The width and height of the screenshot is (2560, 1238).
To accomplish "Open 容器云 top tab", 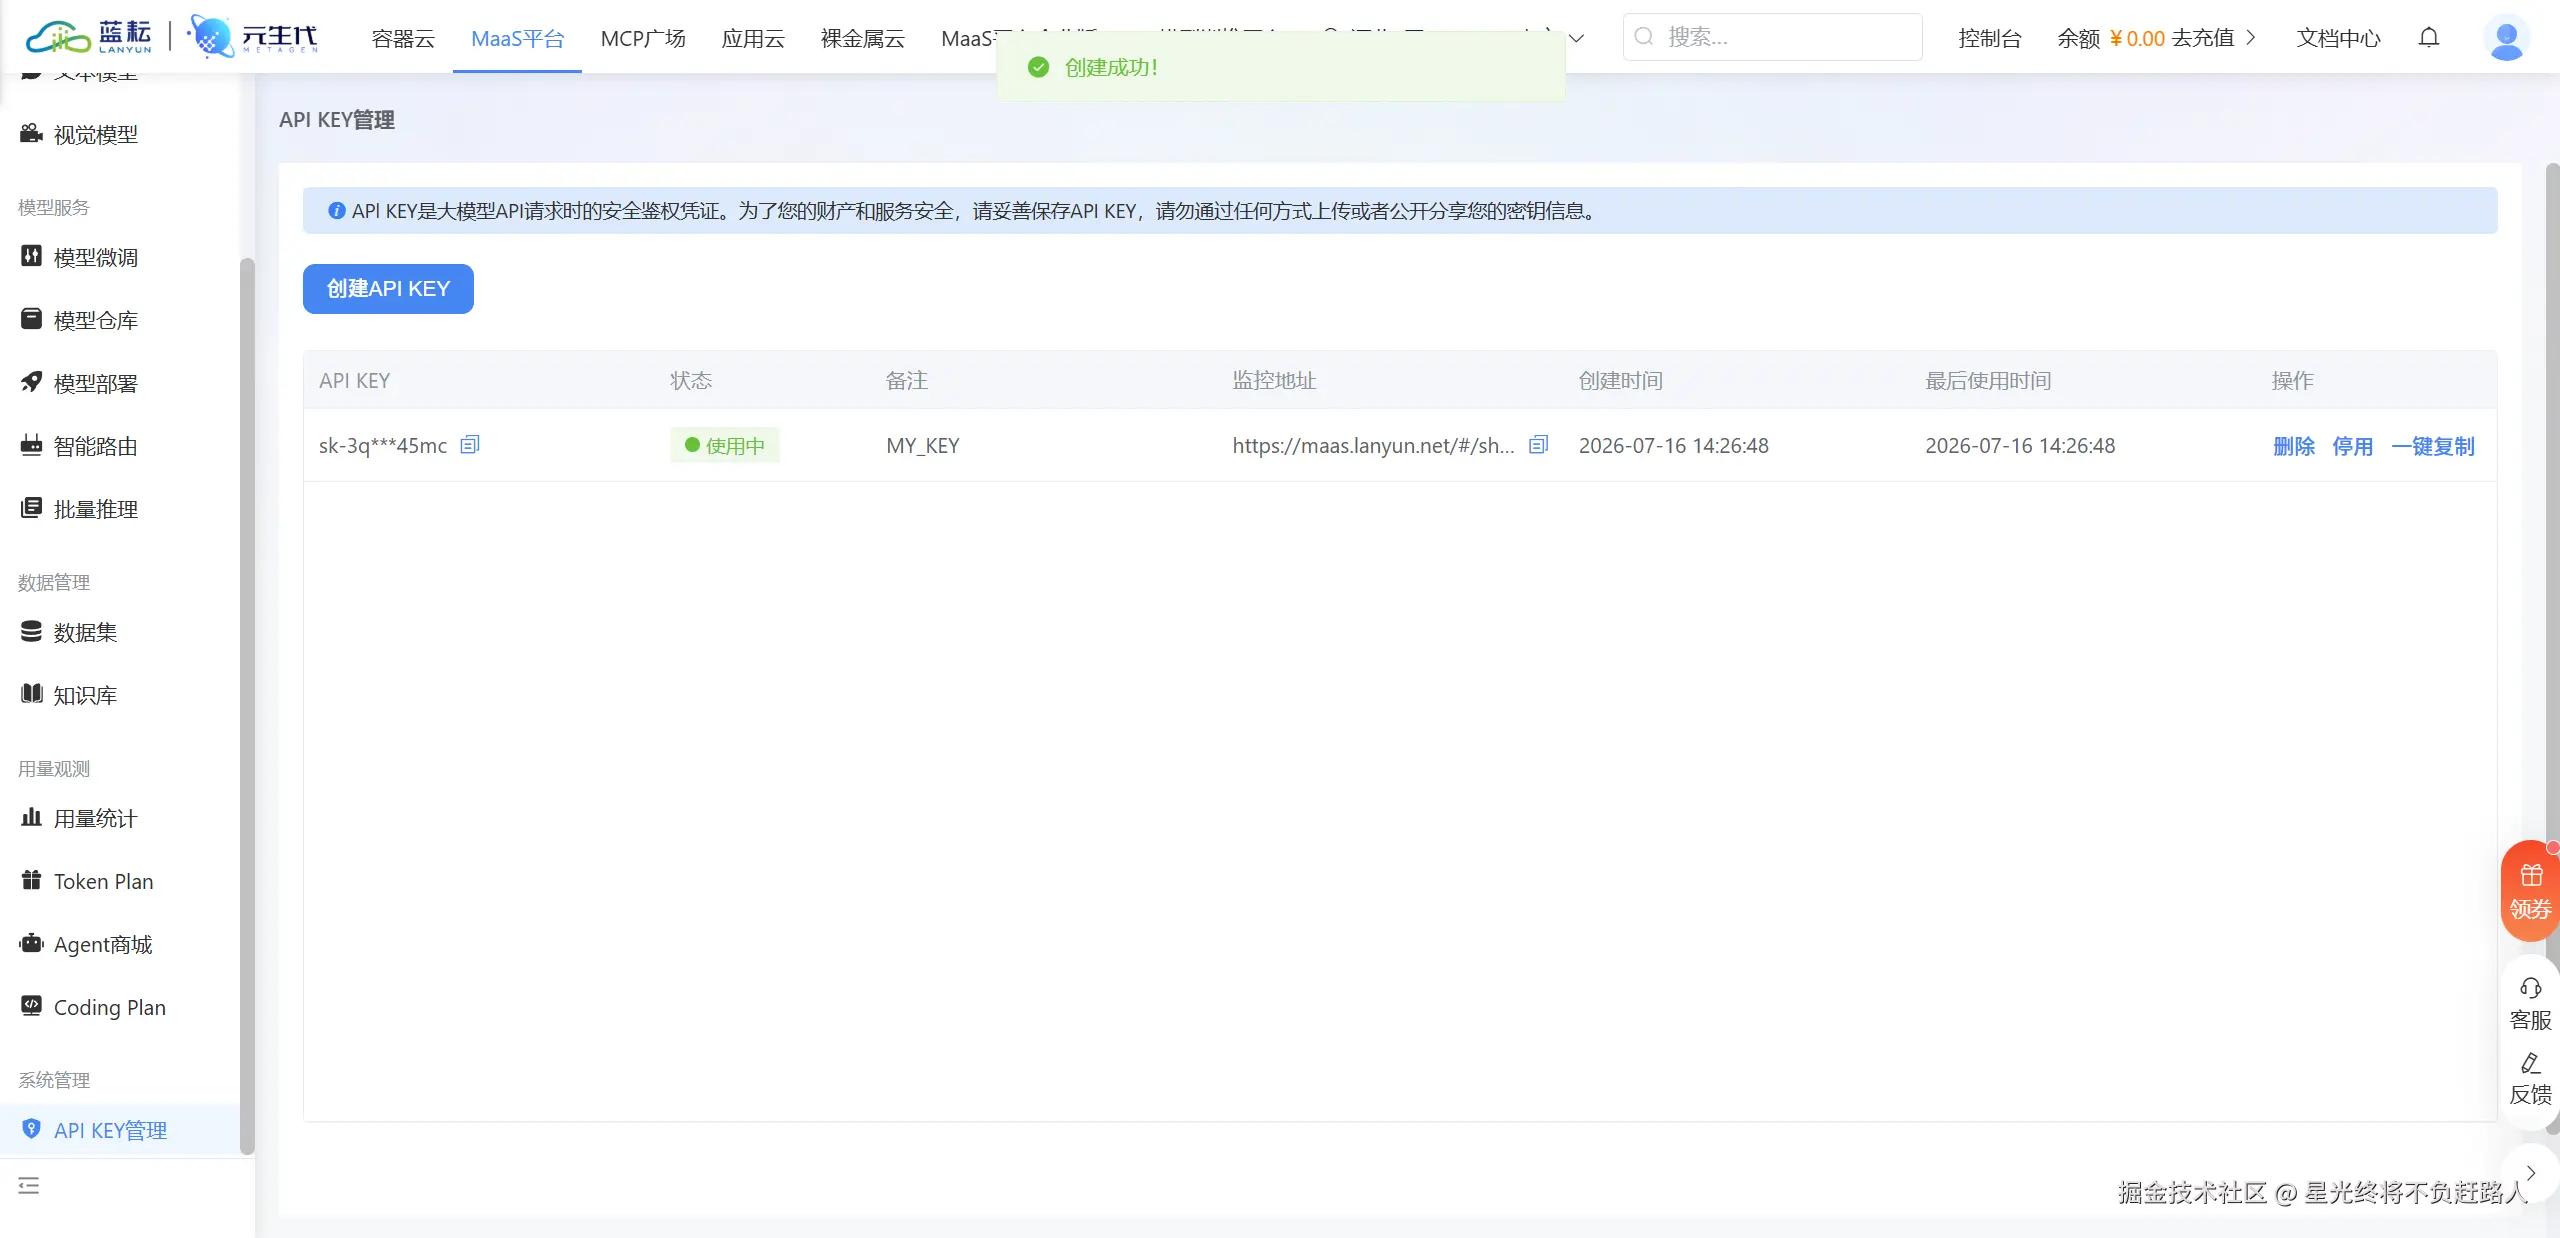I will [x=403, y=39].
